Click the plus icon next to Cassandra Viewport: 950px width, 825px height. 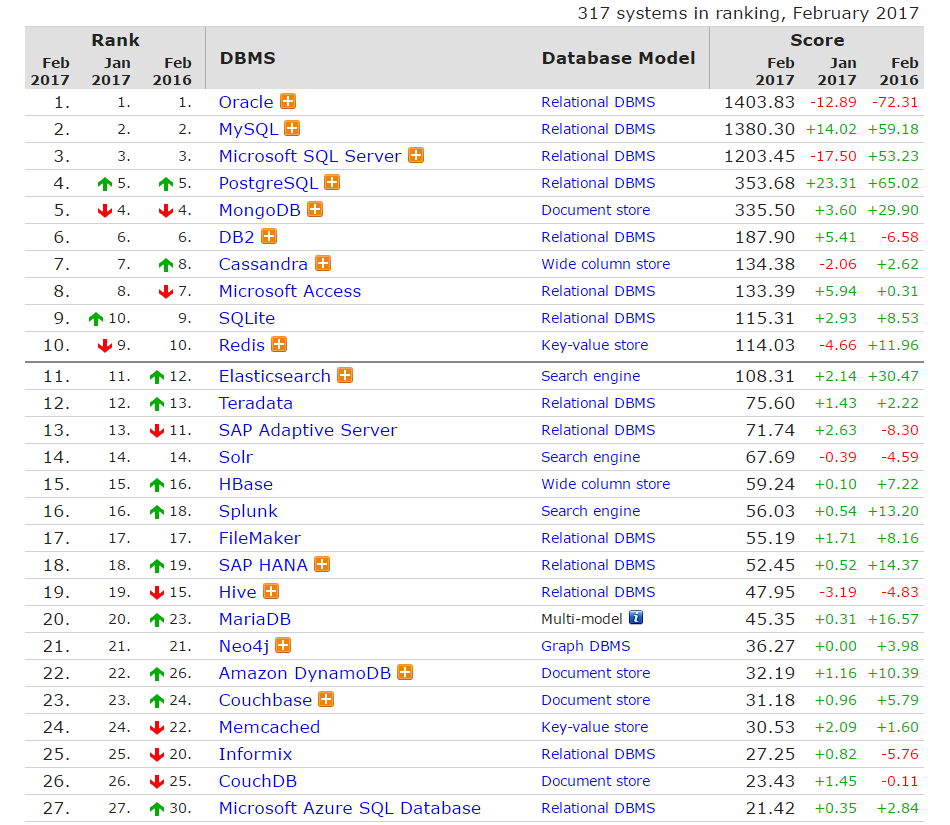click(324, 263)
